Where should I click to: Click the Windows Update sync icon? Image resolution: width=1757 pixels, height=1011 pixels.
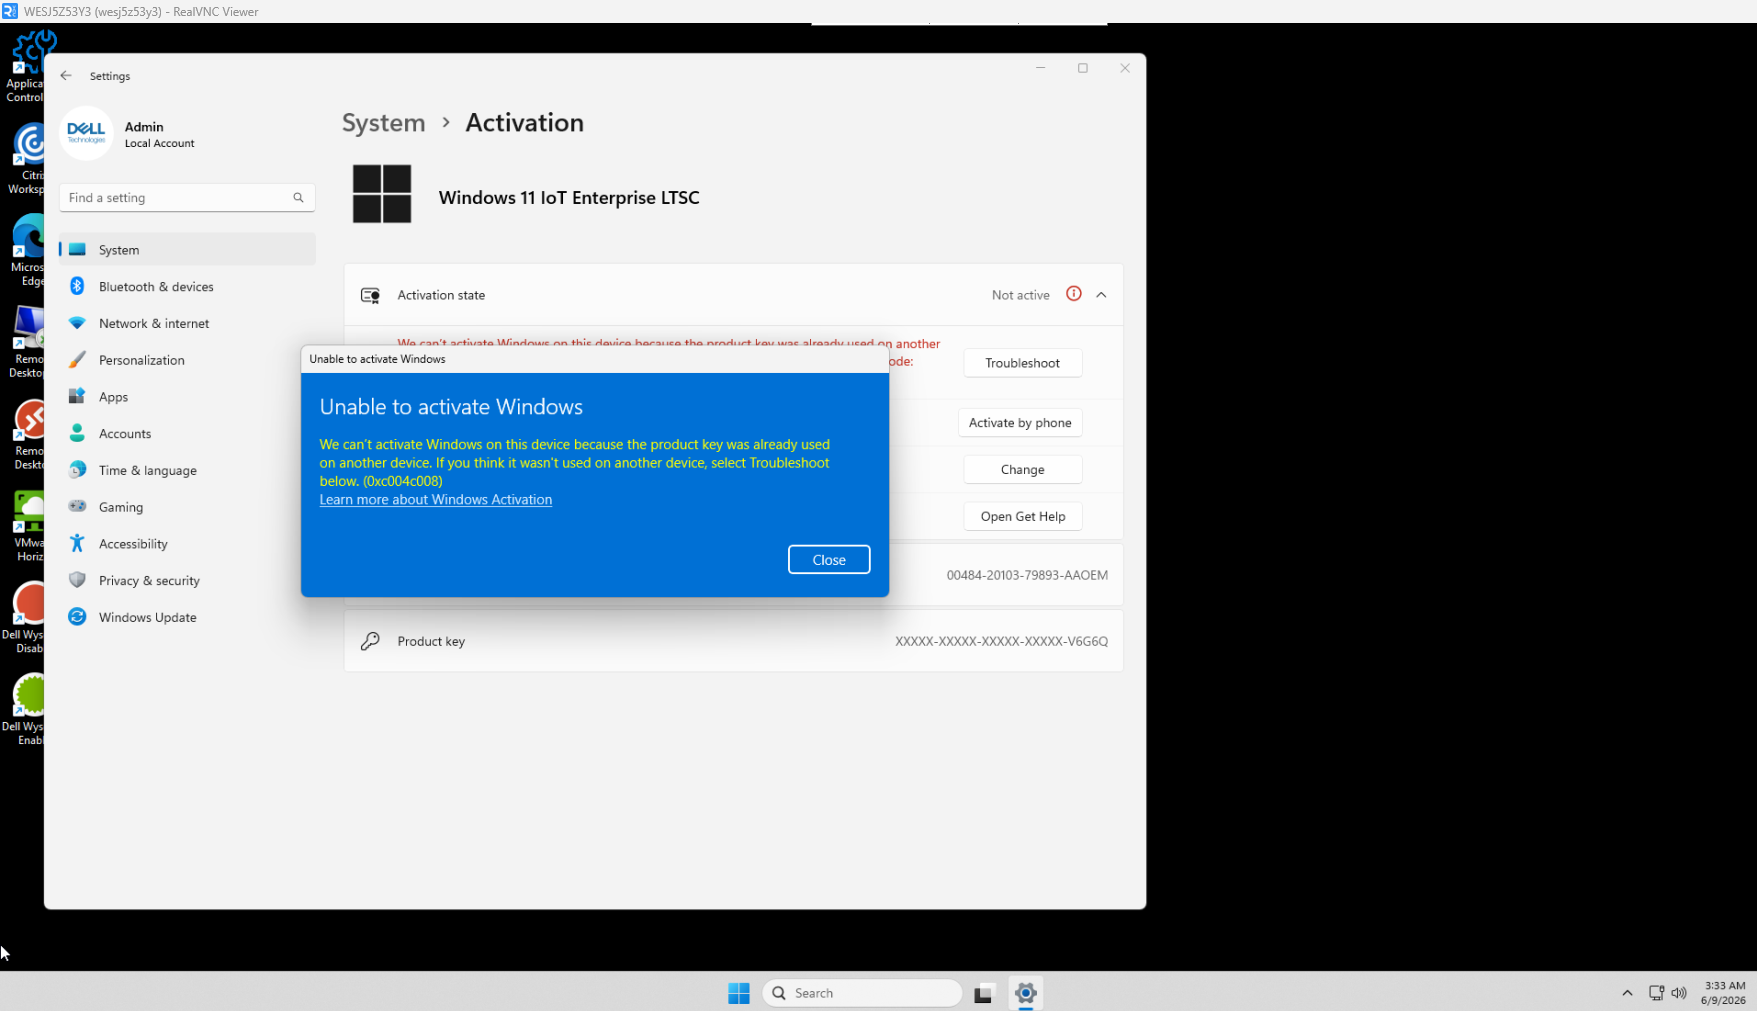pos(77,618)
